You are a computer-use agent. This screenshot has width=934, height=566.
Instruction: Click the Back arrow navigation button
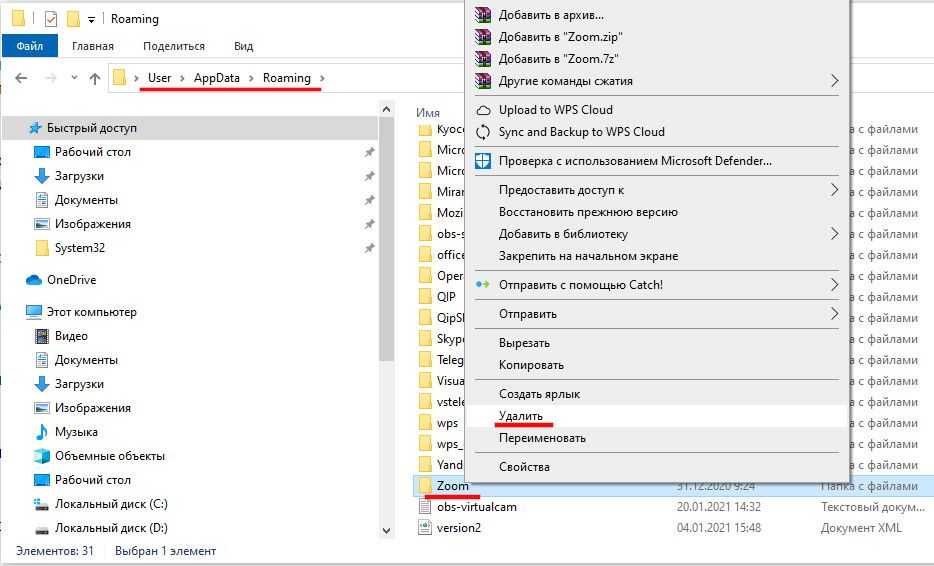(21, 78)
